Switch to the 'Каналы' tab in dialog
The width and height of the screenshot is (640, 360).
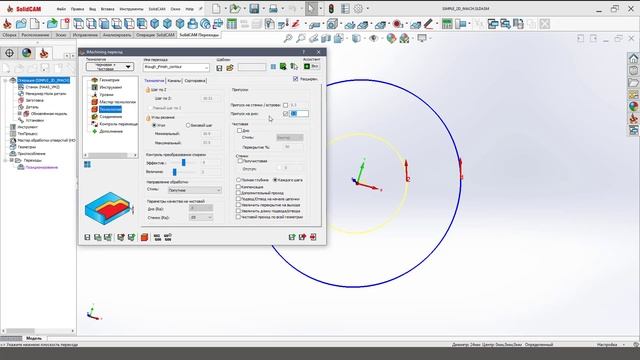pyautogui.click(x=174, y=81)
